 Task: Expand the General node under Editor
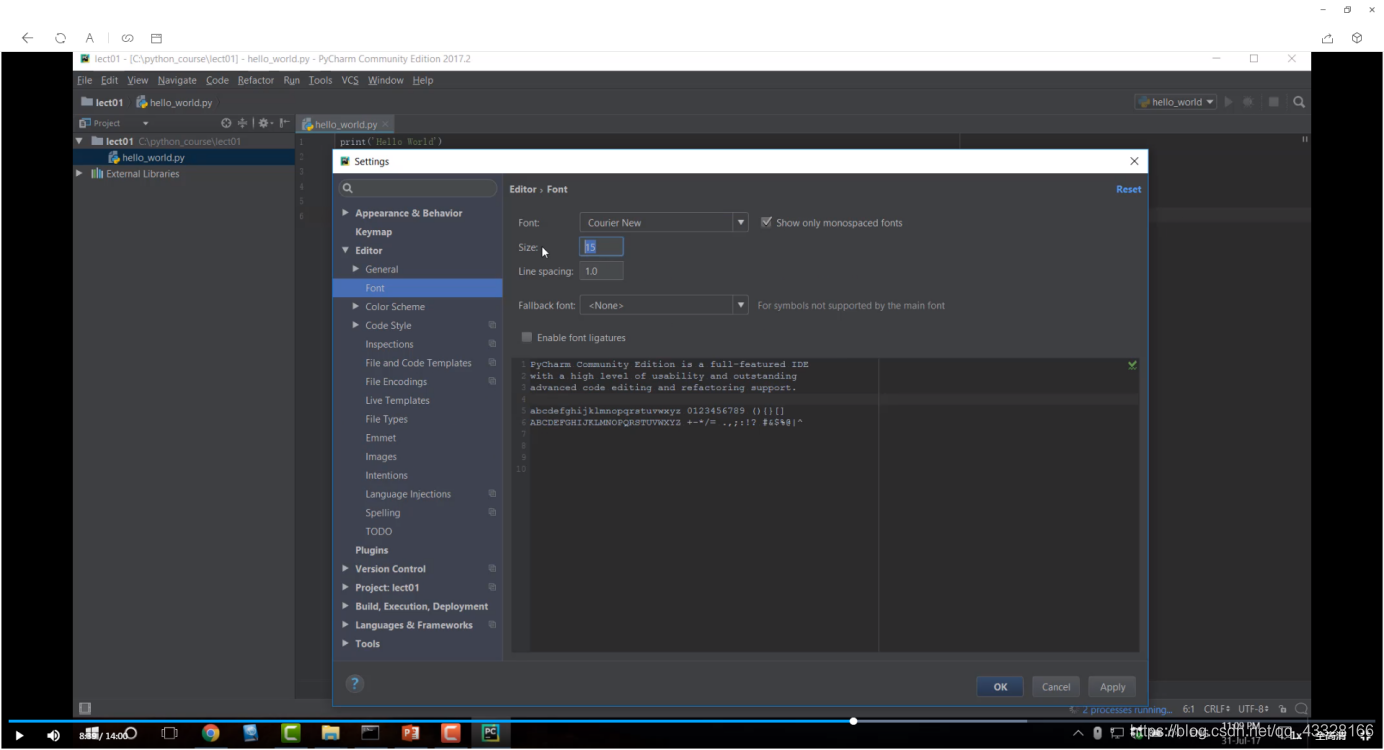pos(356,269)
